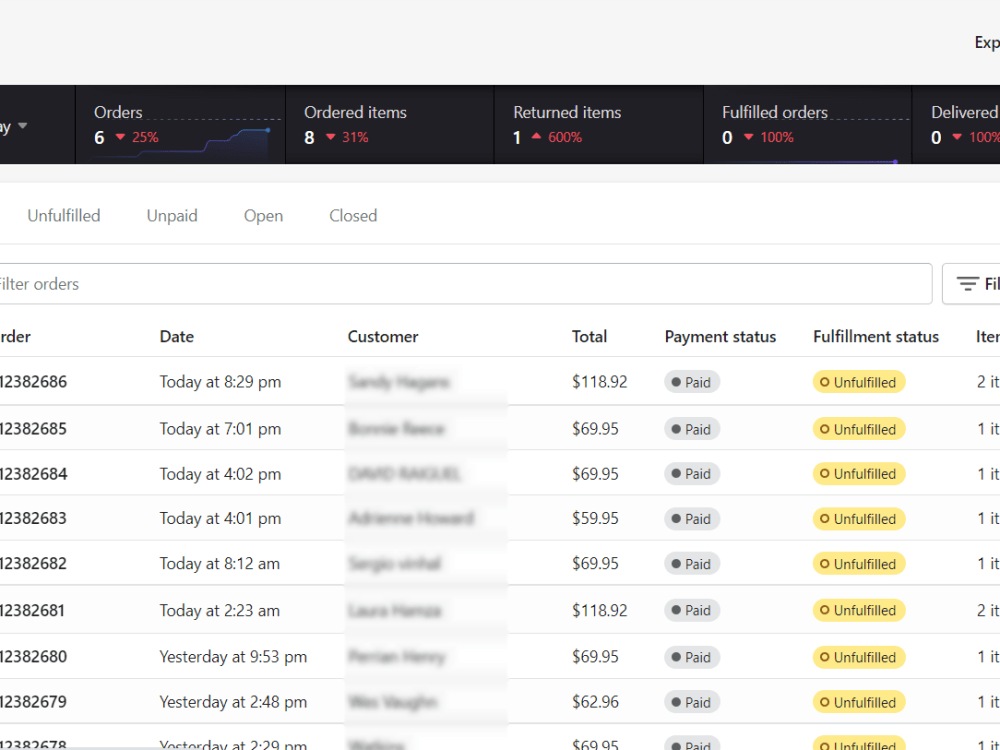The width and height of the screenshot is (1000, 750).
Task: Select the Open tab
Action: point(263,215)
